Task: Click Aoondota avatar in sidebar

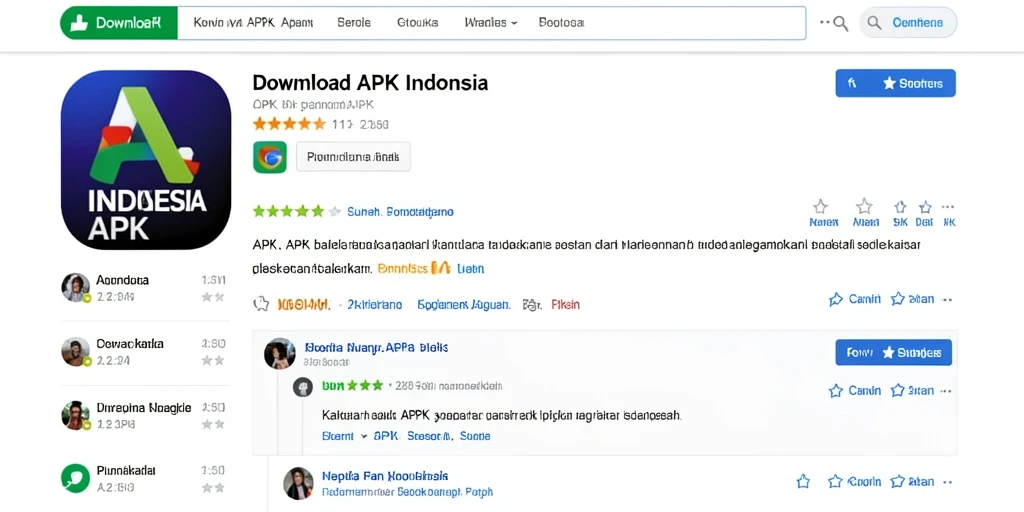Action: click(76, 287)
